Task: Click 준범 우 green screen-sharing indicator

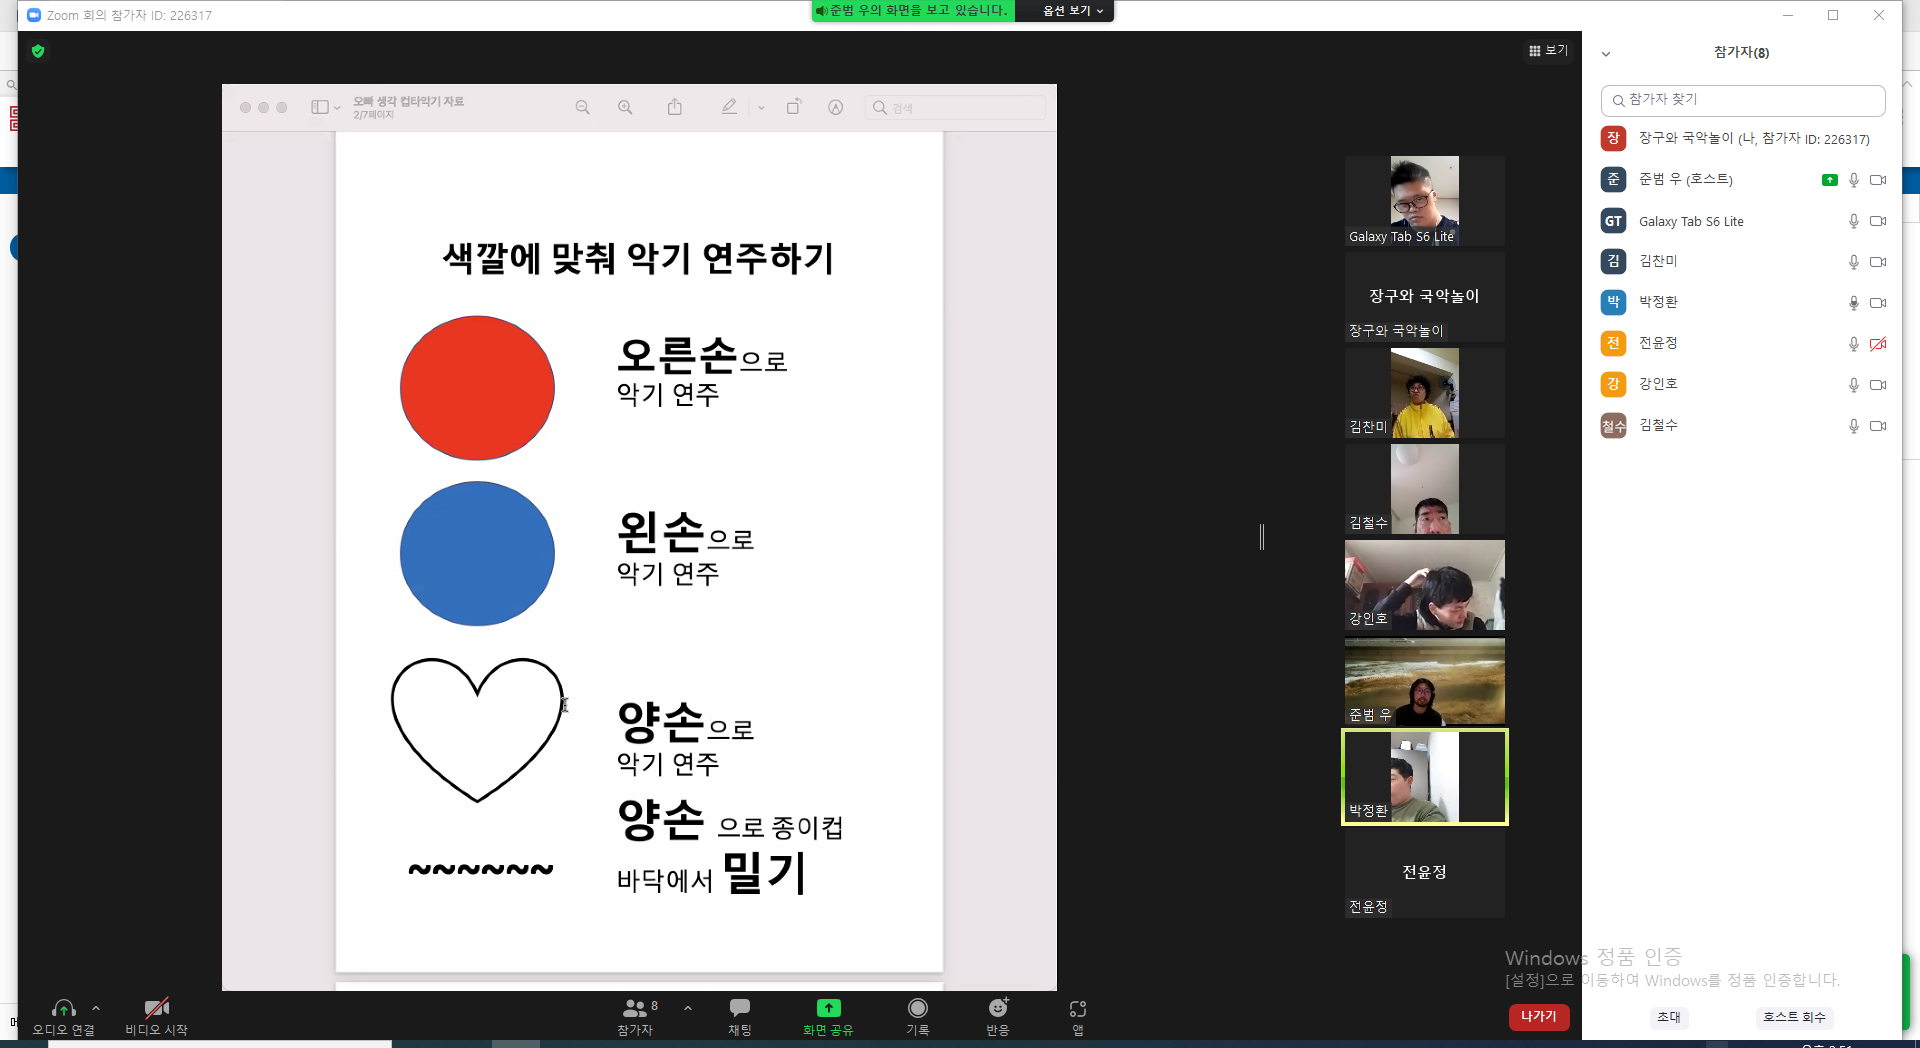Action: (1829, 180)
